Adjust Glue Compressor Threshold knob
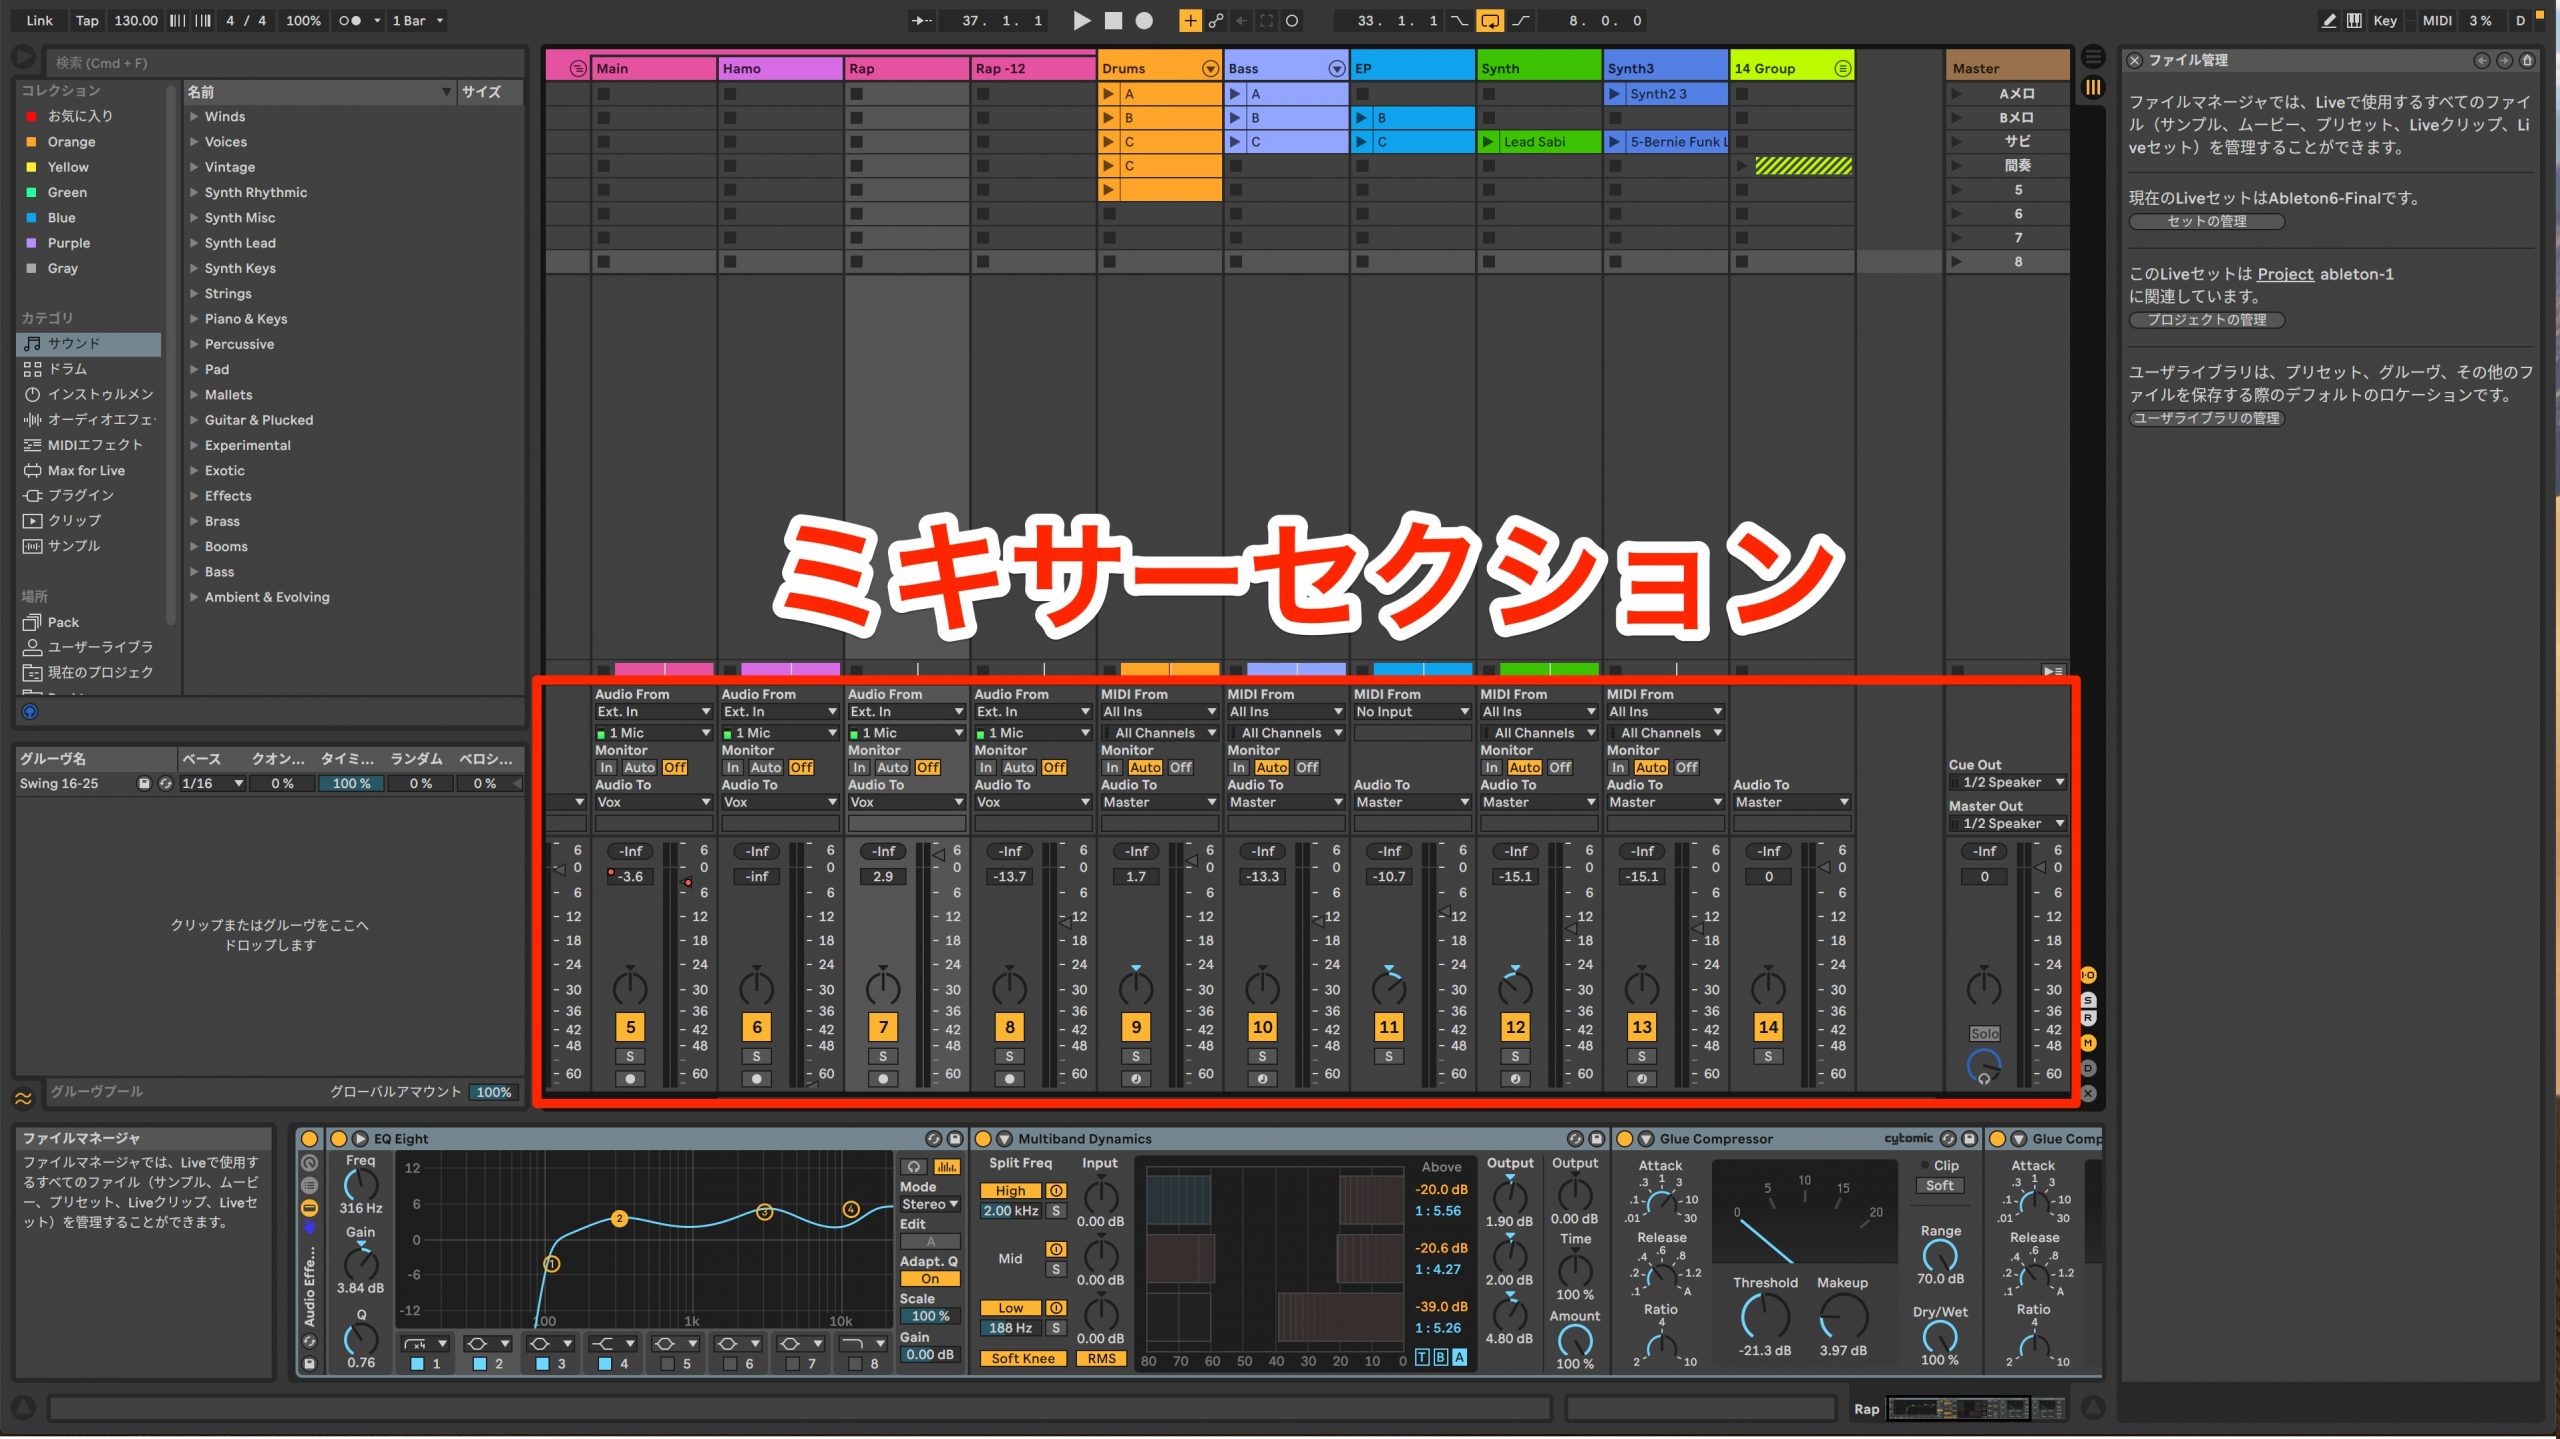Image resolution: width=2560 pixels, height=1439 pixels. [1765, 1316]
